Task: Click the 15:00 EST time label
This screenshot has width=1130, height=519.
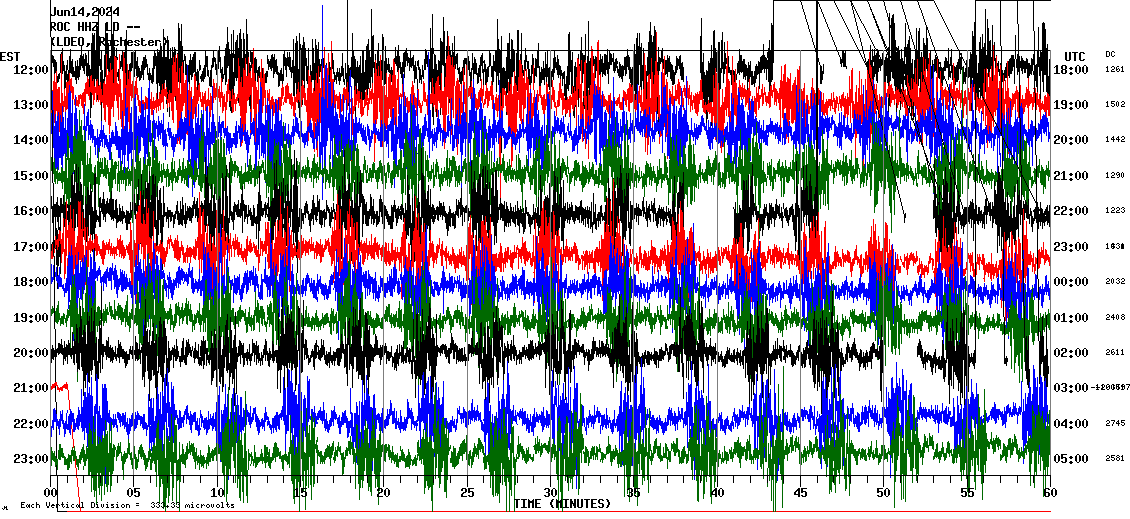Action: (x=30, y=176)
